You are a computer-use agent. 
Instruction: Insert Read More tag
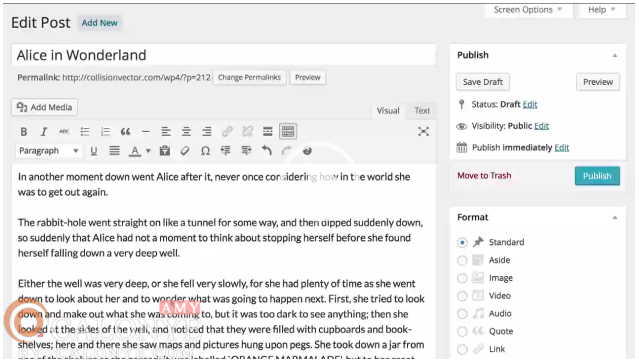268,132
